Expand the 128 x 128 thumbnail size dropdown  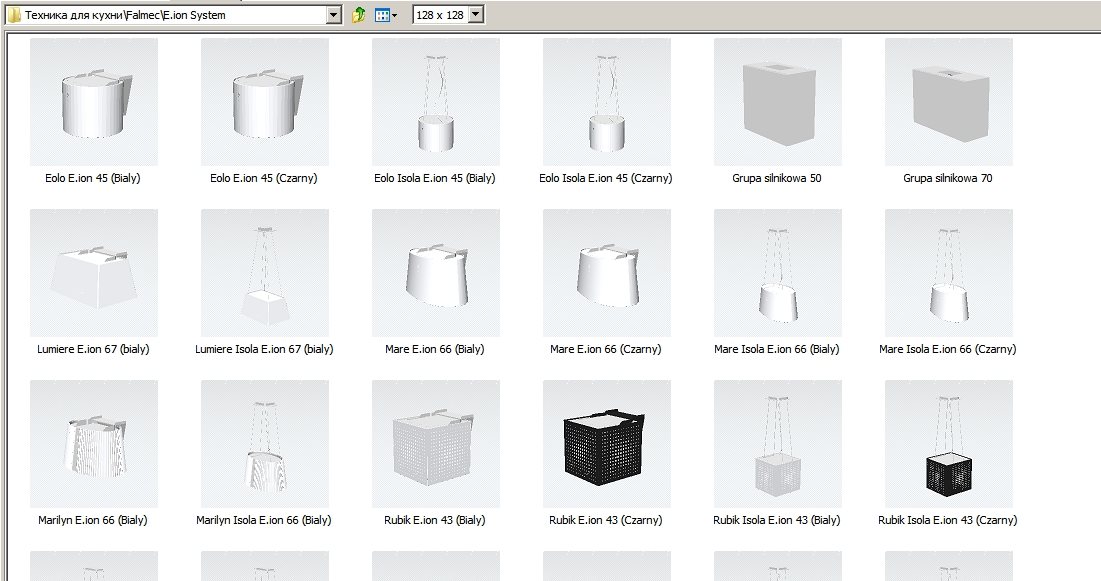point(476,14)
